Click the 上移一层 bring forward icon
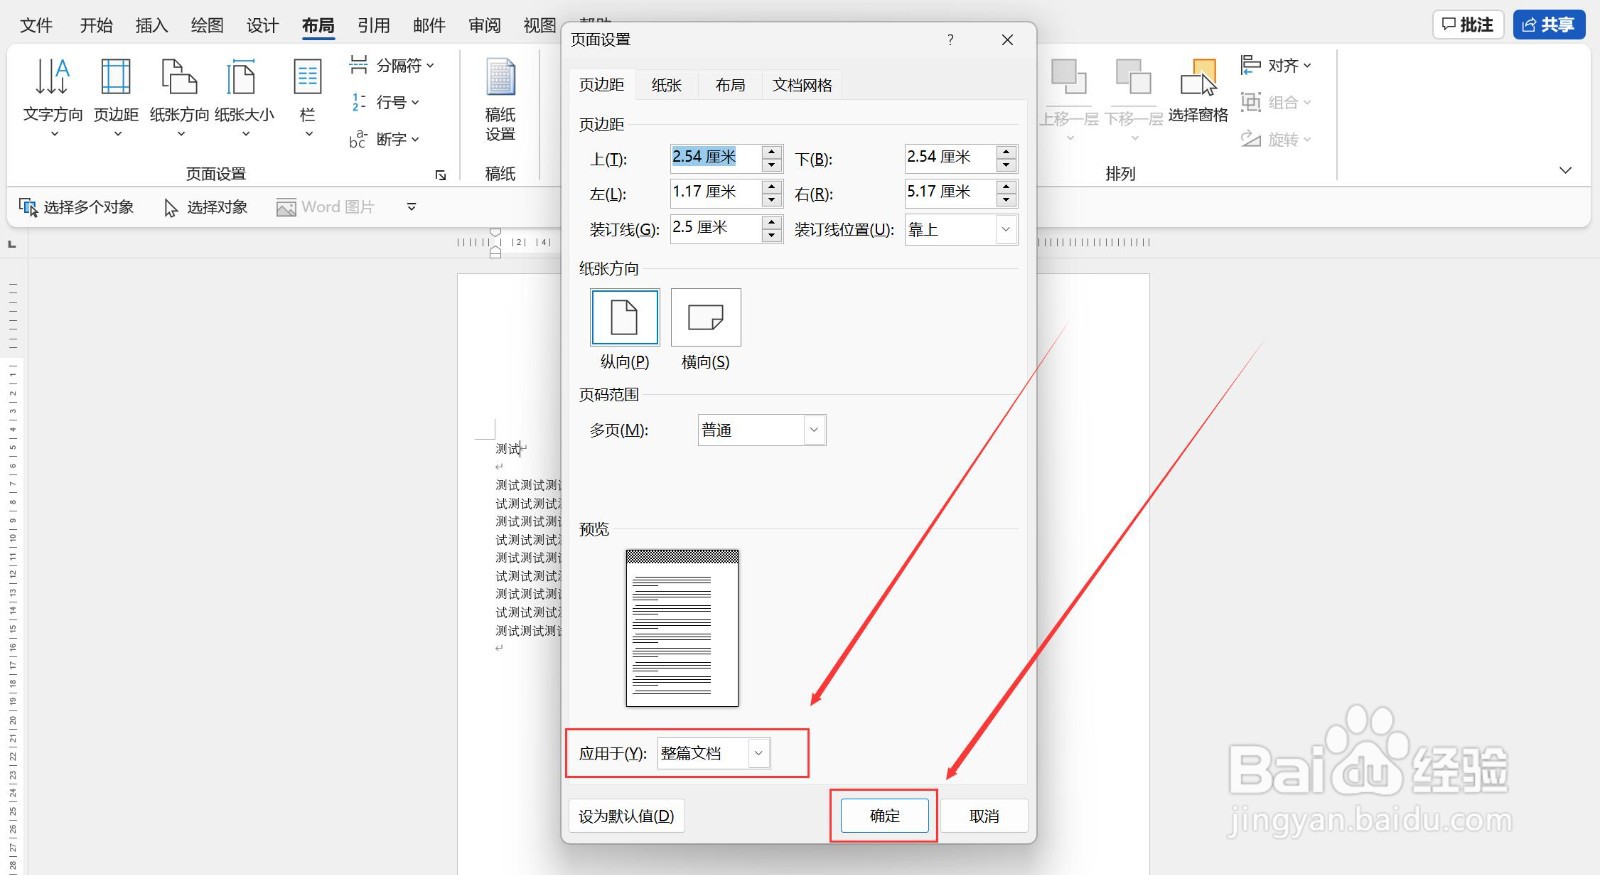 [x=1069, y=96]
